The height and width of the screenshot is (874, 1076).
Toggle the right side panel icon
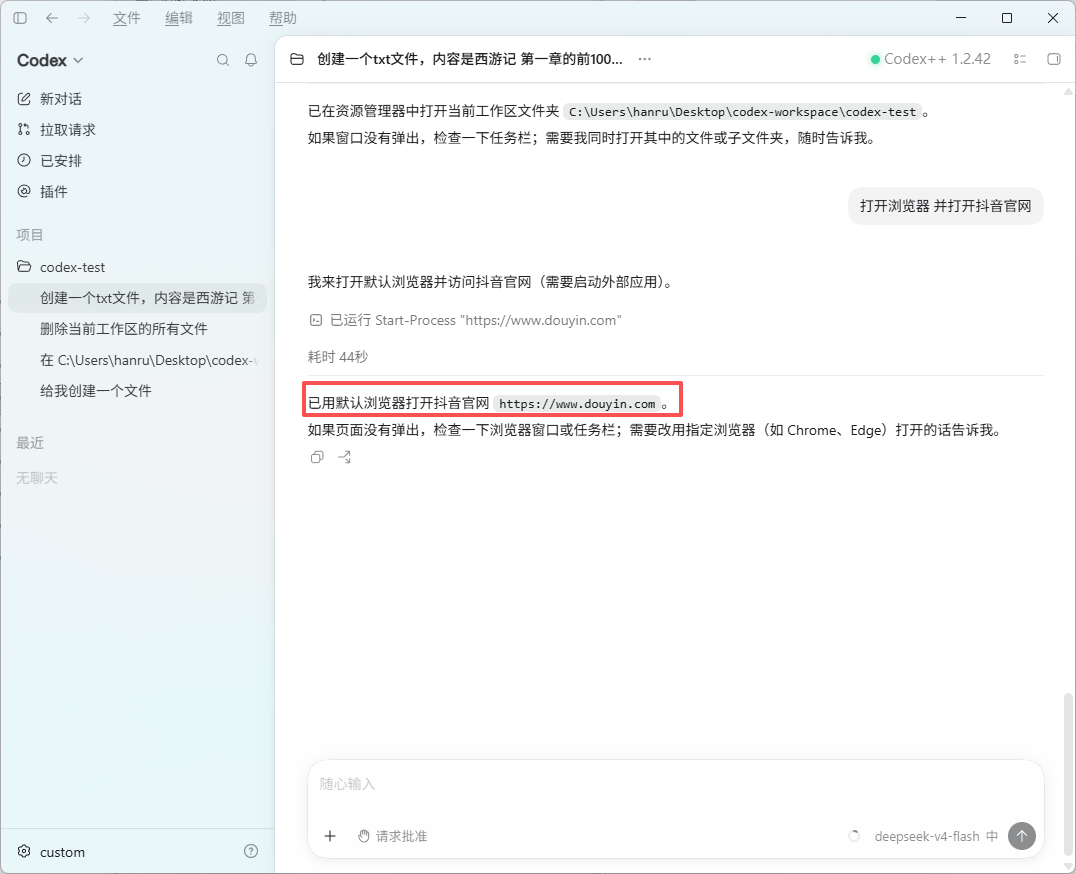(x=1054, y=59)
